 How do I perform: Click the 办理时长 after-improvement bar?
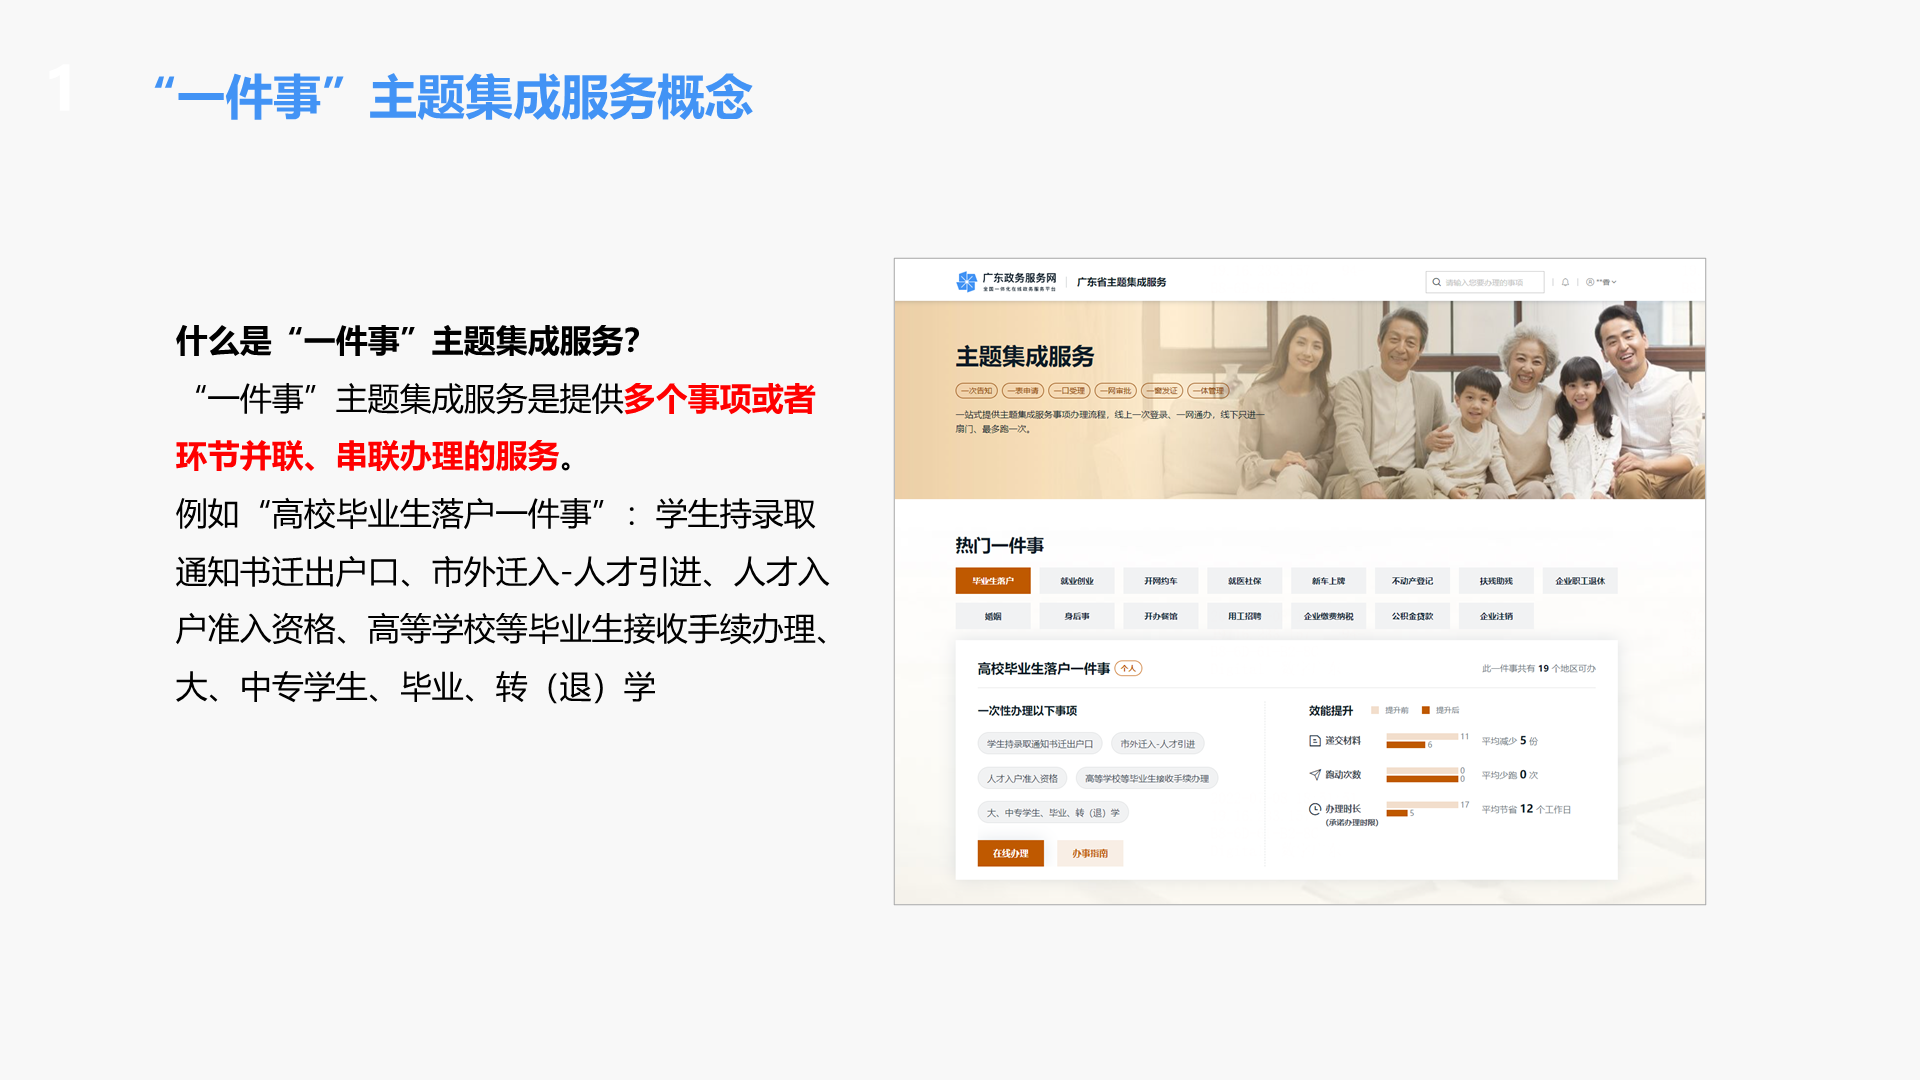tap(1397, 813)
